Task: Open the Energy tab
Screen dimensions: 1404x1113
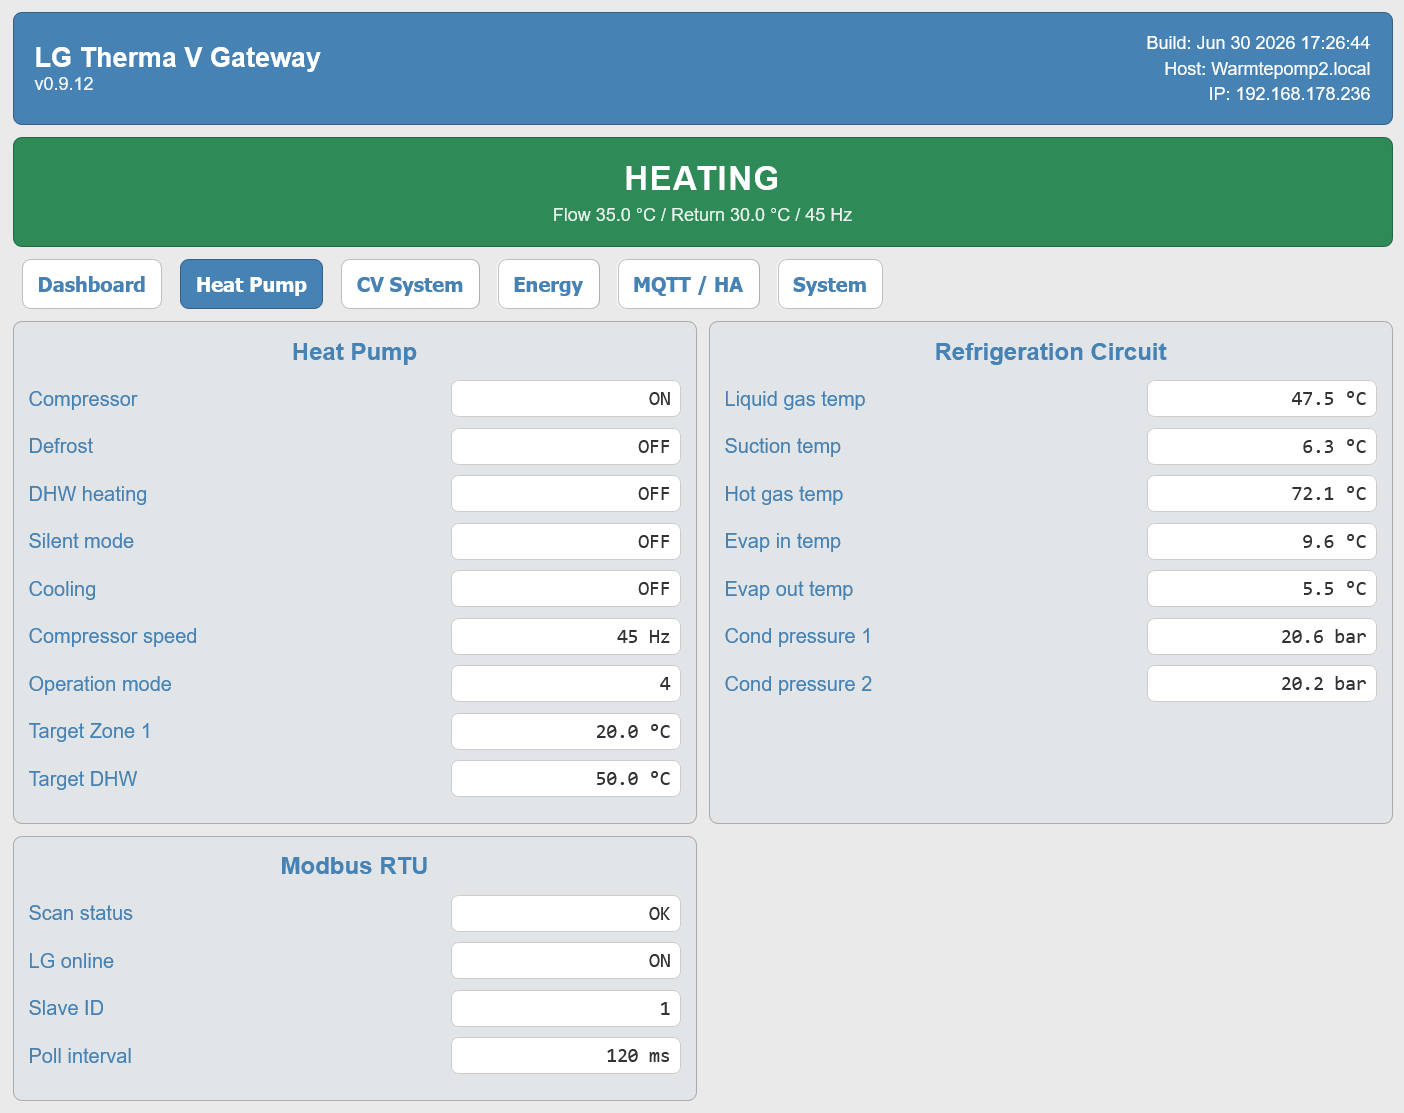Action: tap(548, 284)
